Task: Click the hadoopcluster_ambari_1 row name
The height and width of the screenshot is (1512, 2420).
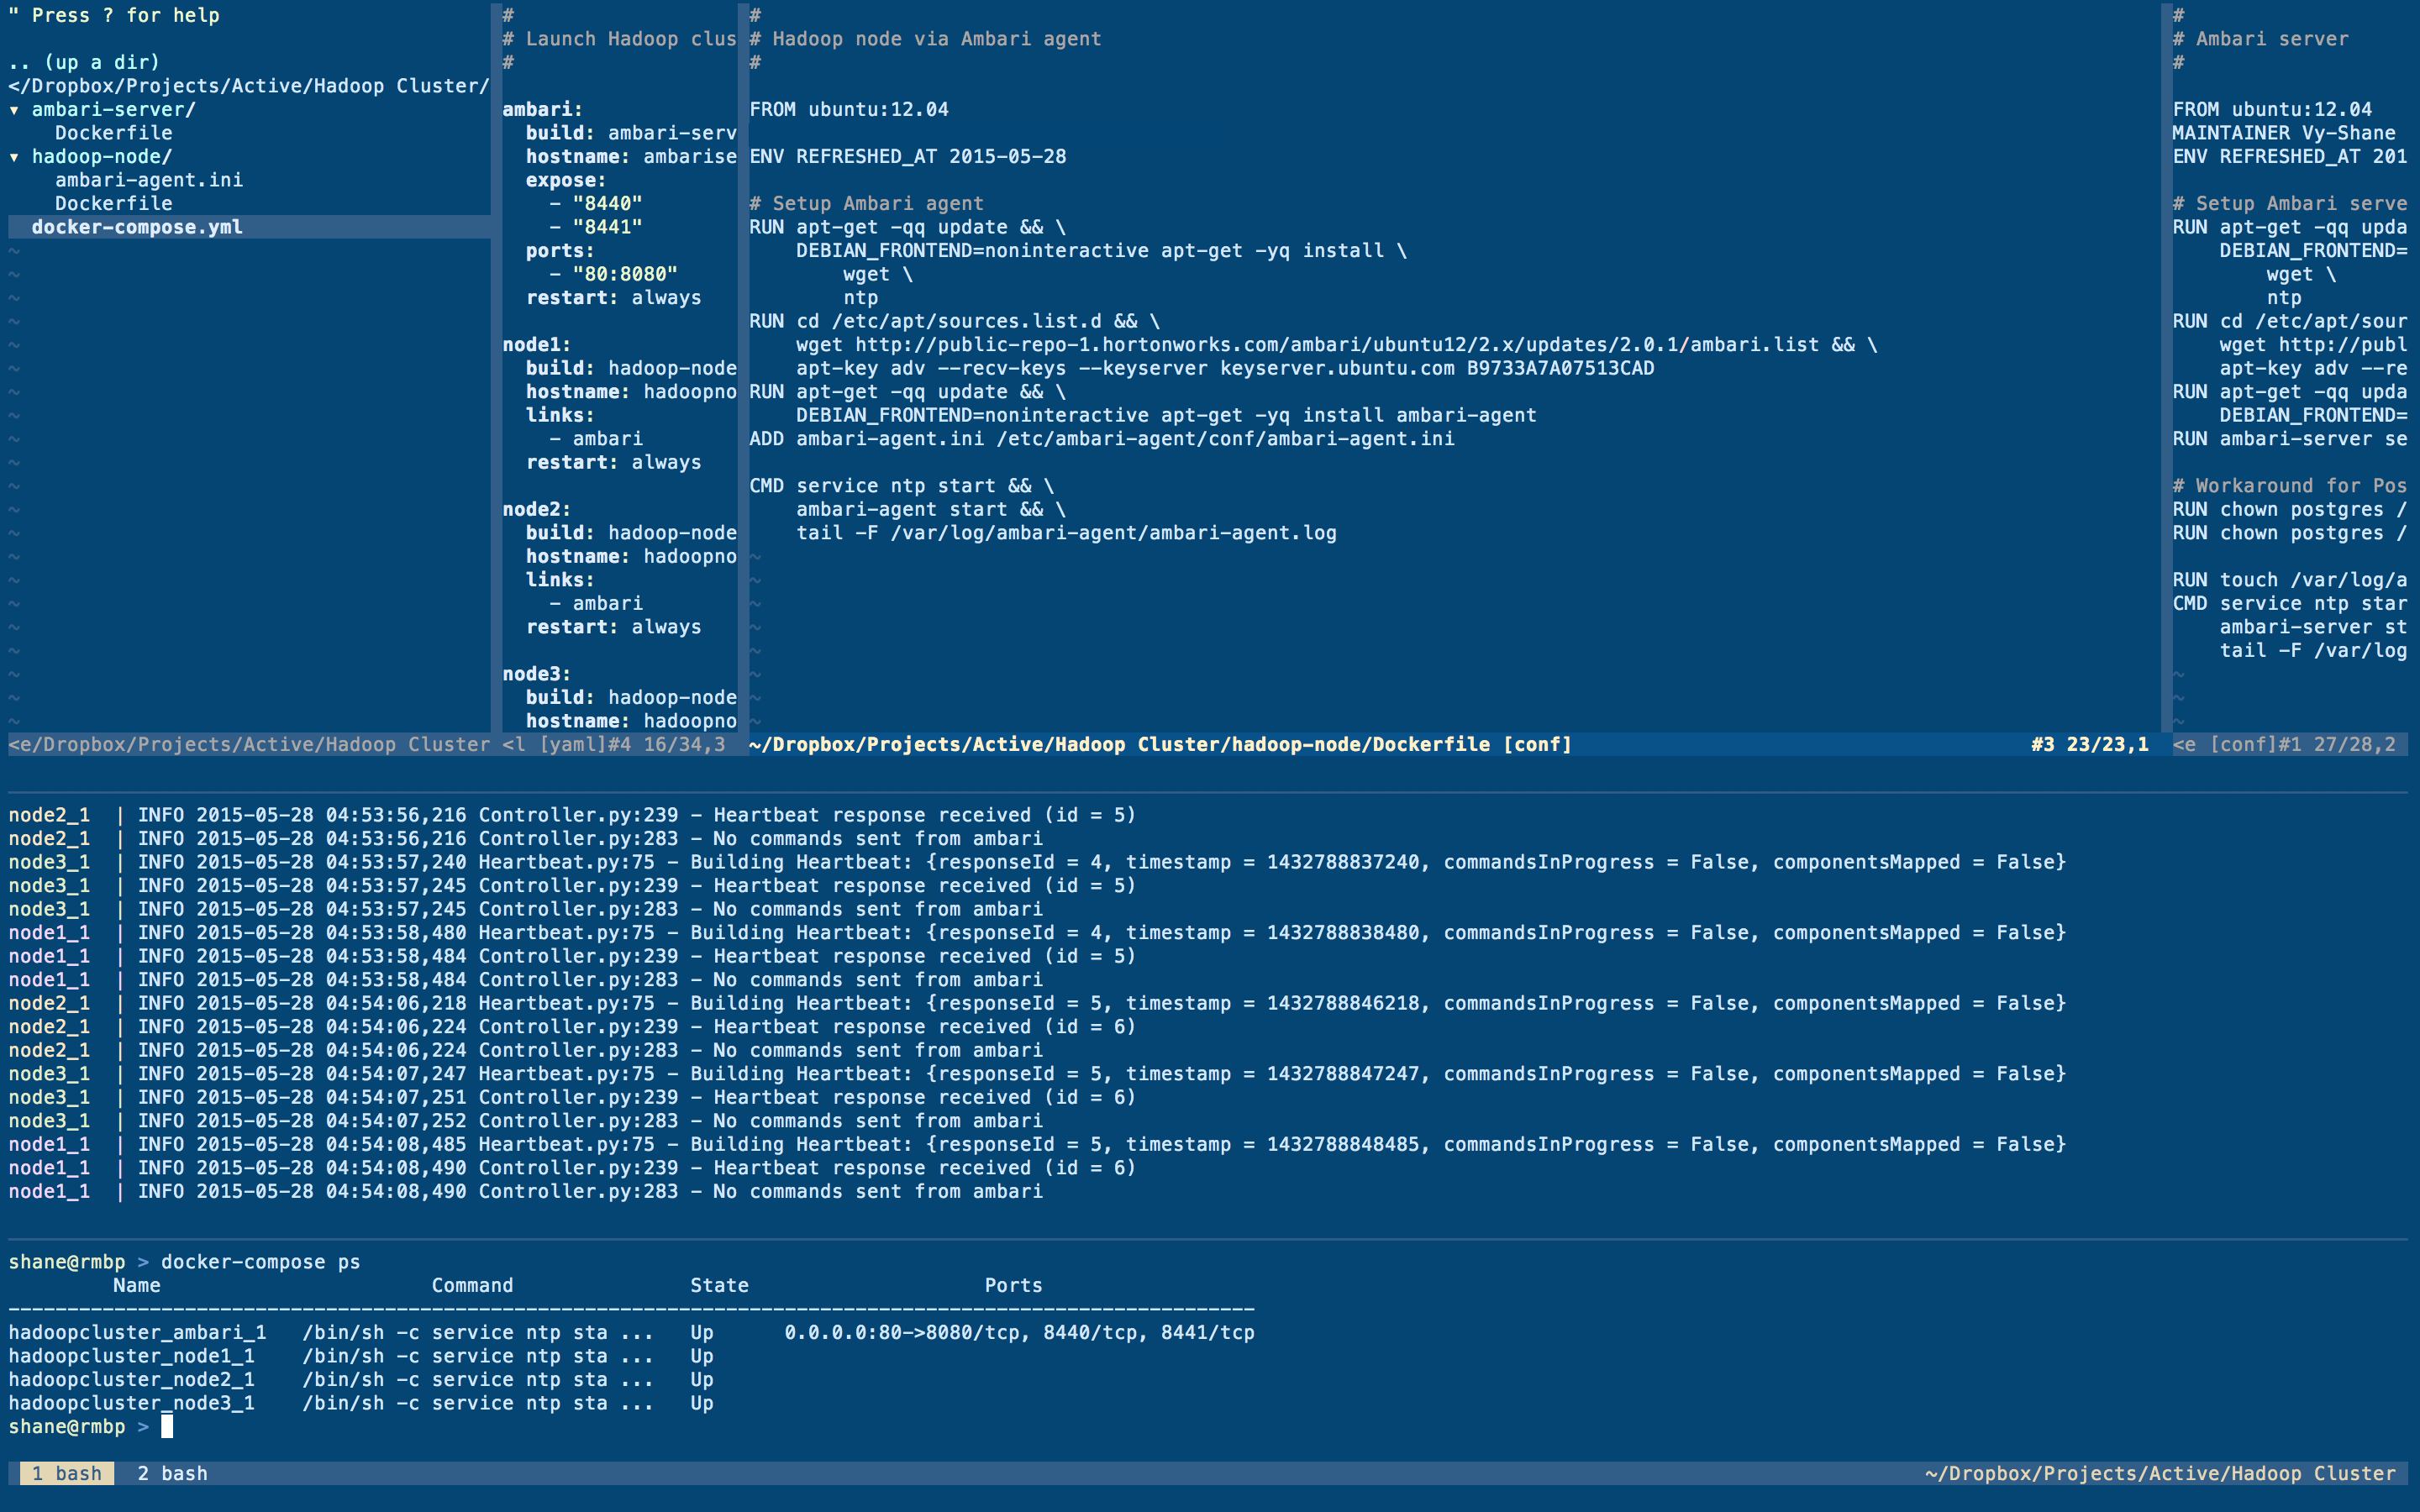Action: click(x=137, y=1333)
